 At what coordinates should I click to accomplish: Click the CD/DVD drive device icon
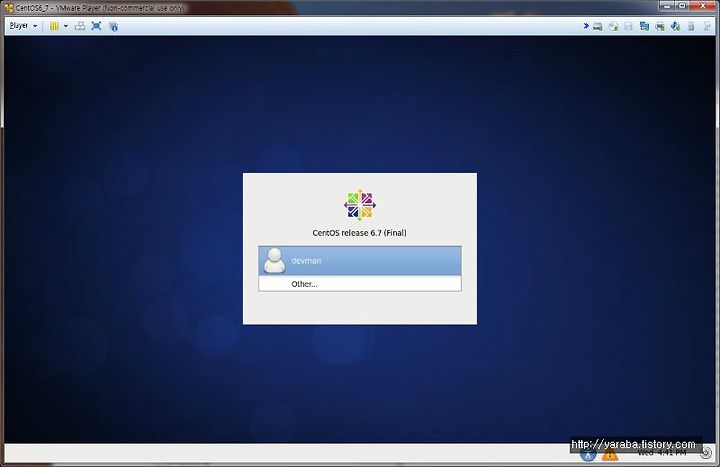tap(613, 27)
